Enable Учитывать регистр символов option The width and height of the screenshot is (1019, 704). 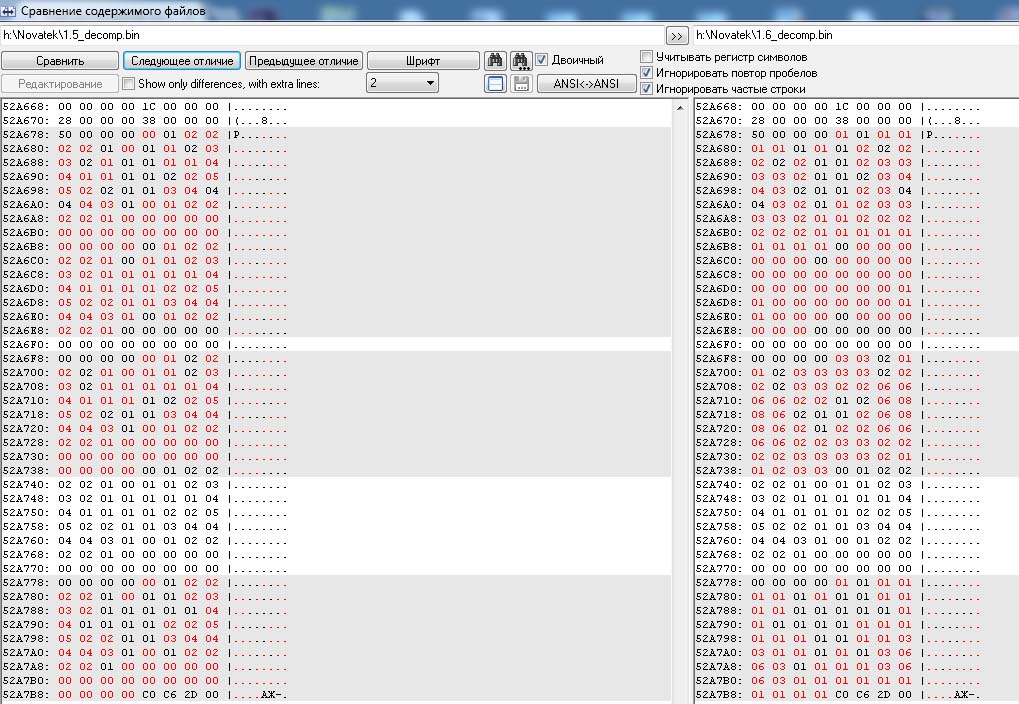(647, 57)
